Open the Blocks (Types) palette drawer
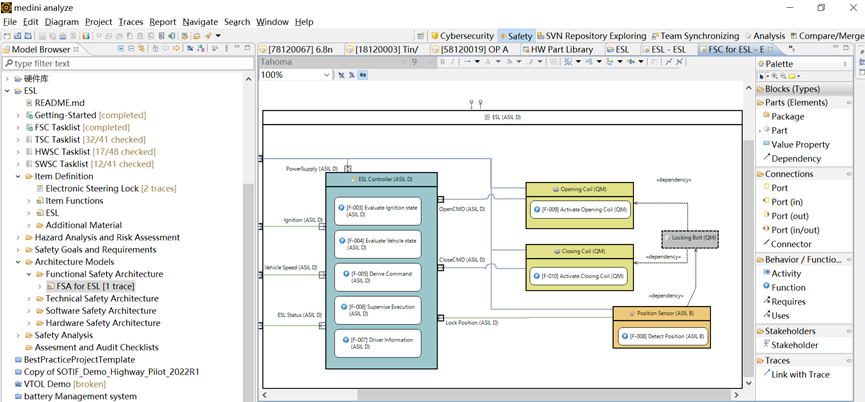The width and height of the screenshot is (865, 402). pyautogui.click(x=804, y=89)
